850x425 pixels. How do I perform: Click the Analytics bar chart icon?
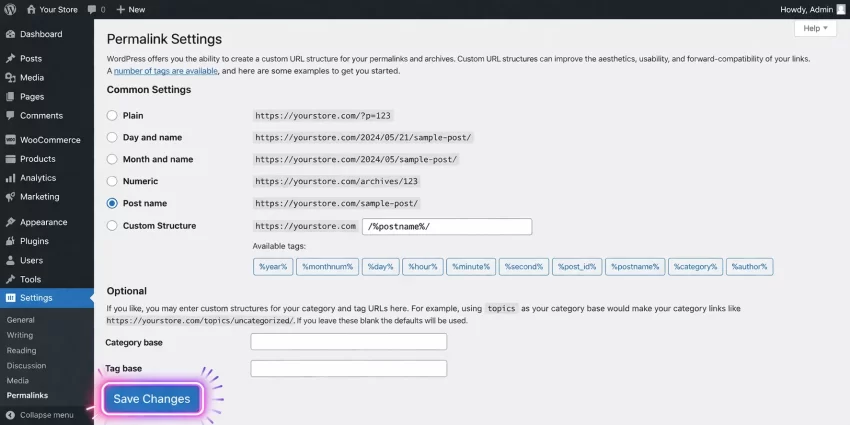(x=10, y=178)
